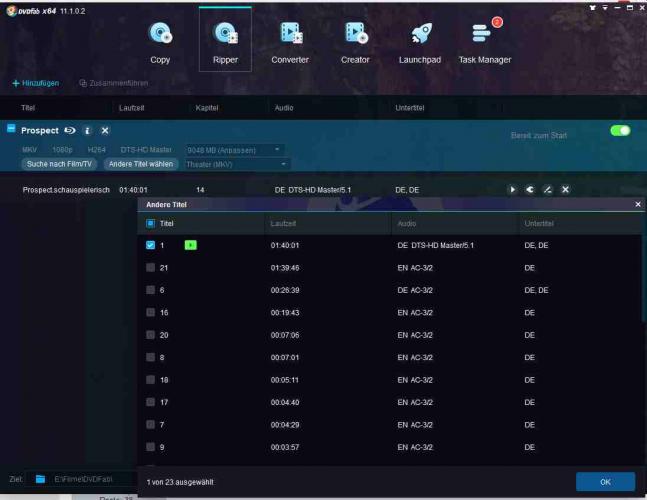Open the Creator module
The image size is (647, 500).
click(x=355, y=43)
